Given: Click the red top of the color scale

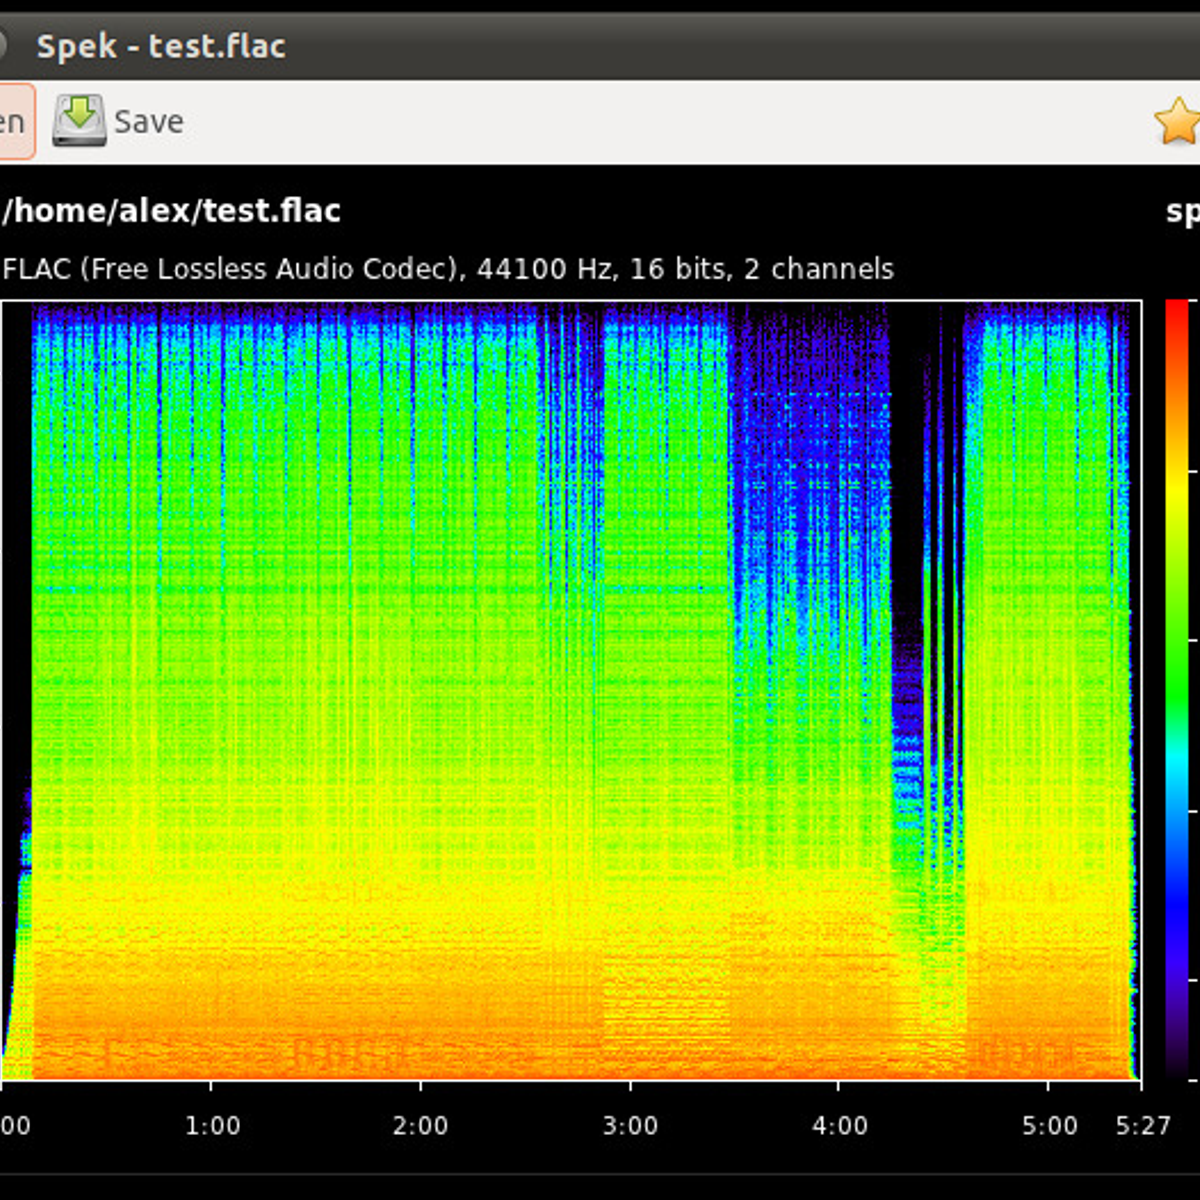Looking at the screenshot, I should click(x=1177, y=315).
